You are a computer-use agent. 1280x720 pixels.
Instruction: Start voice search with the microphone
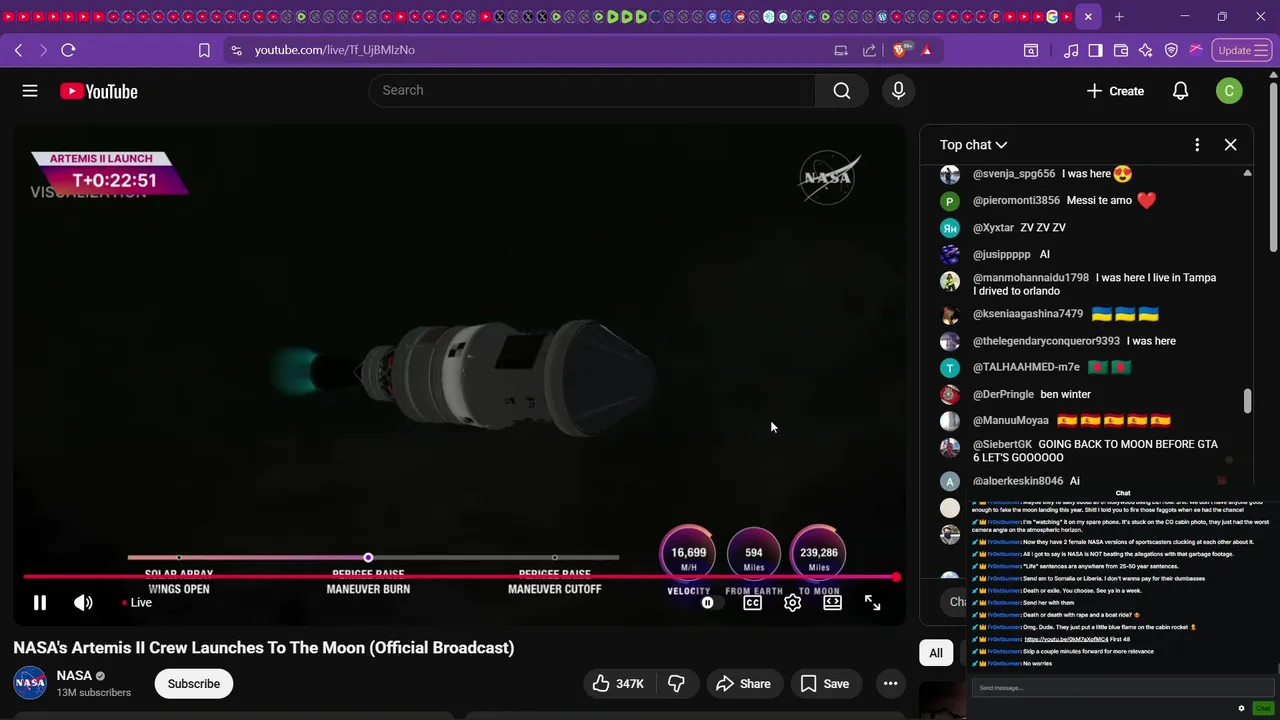898,91
